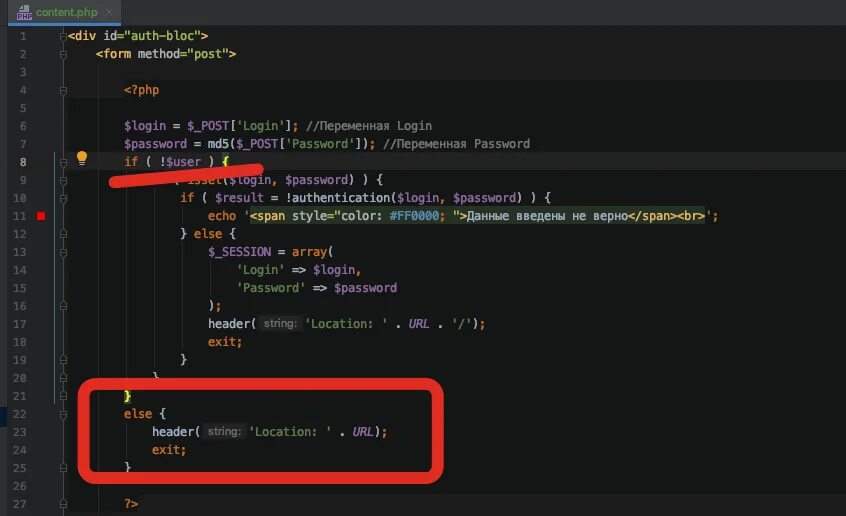
Task: Switch to the content.php editor tab
Action: 64,12
